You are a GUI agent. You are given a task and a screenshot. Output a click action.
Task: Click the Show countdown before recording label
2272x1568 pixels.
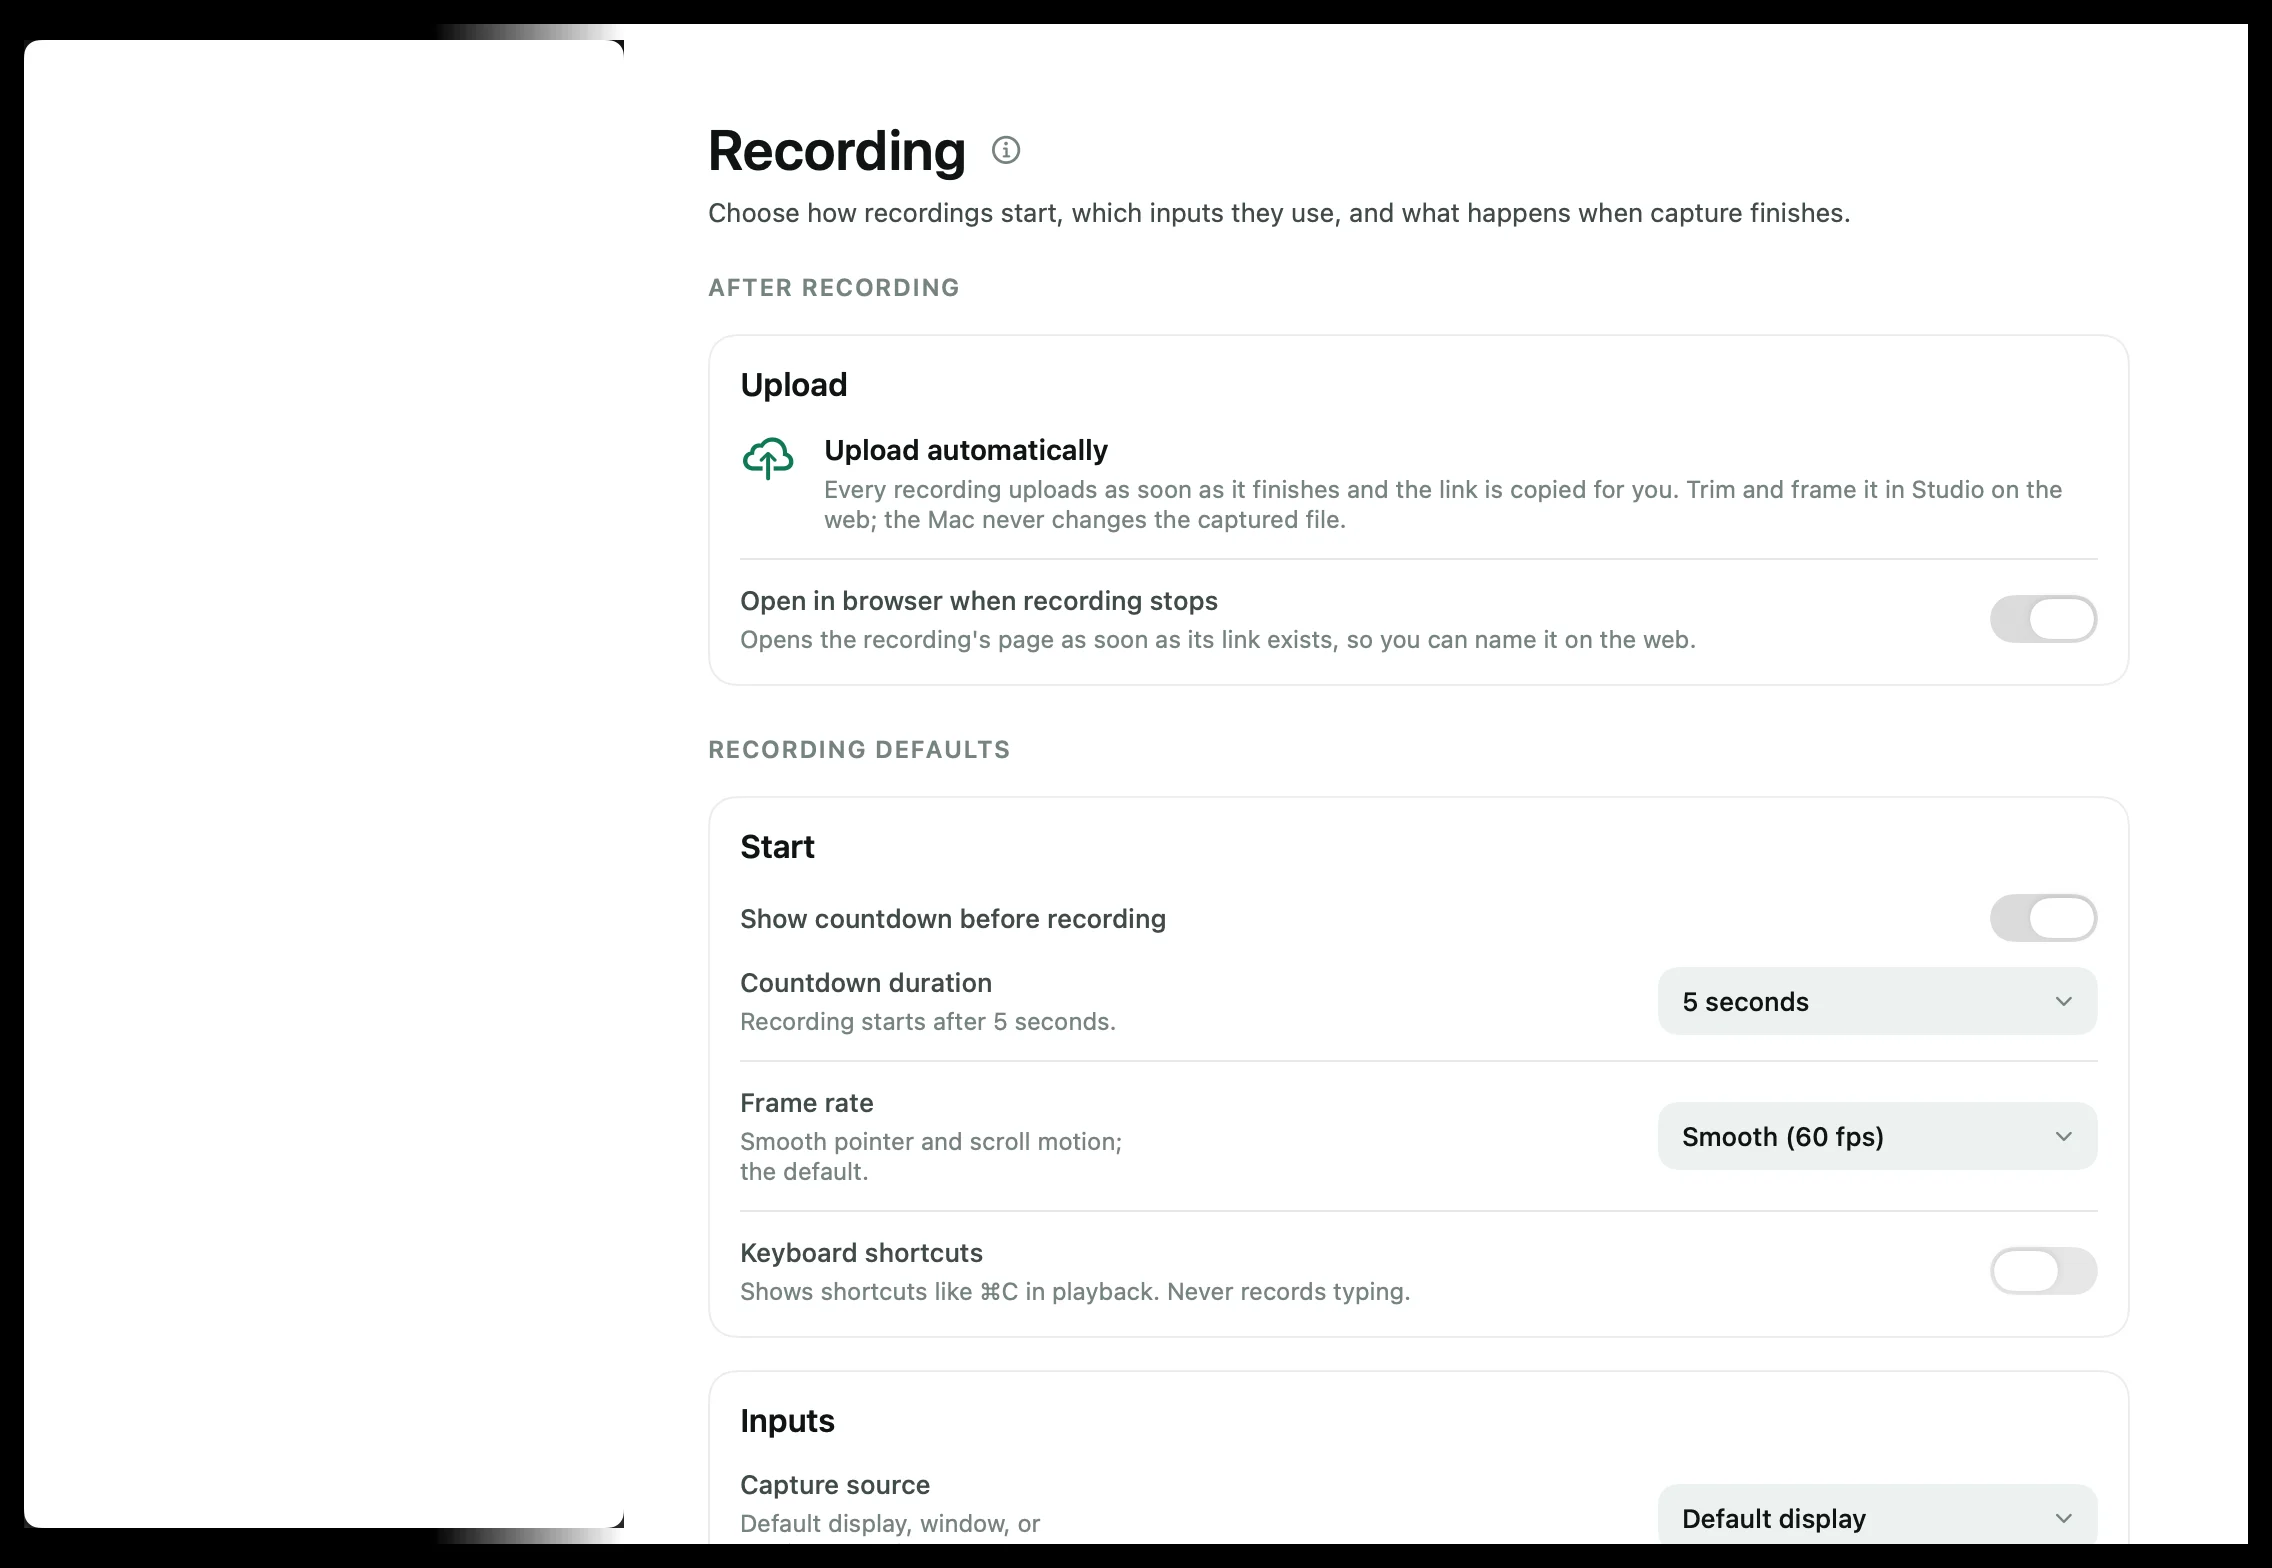[952, 919]
